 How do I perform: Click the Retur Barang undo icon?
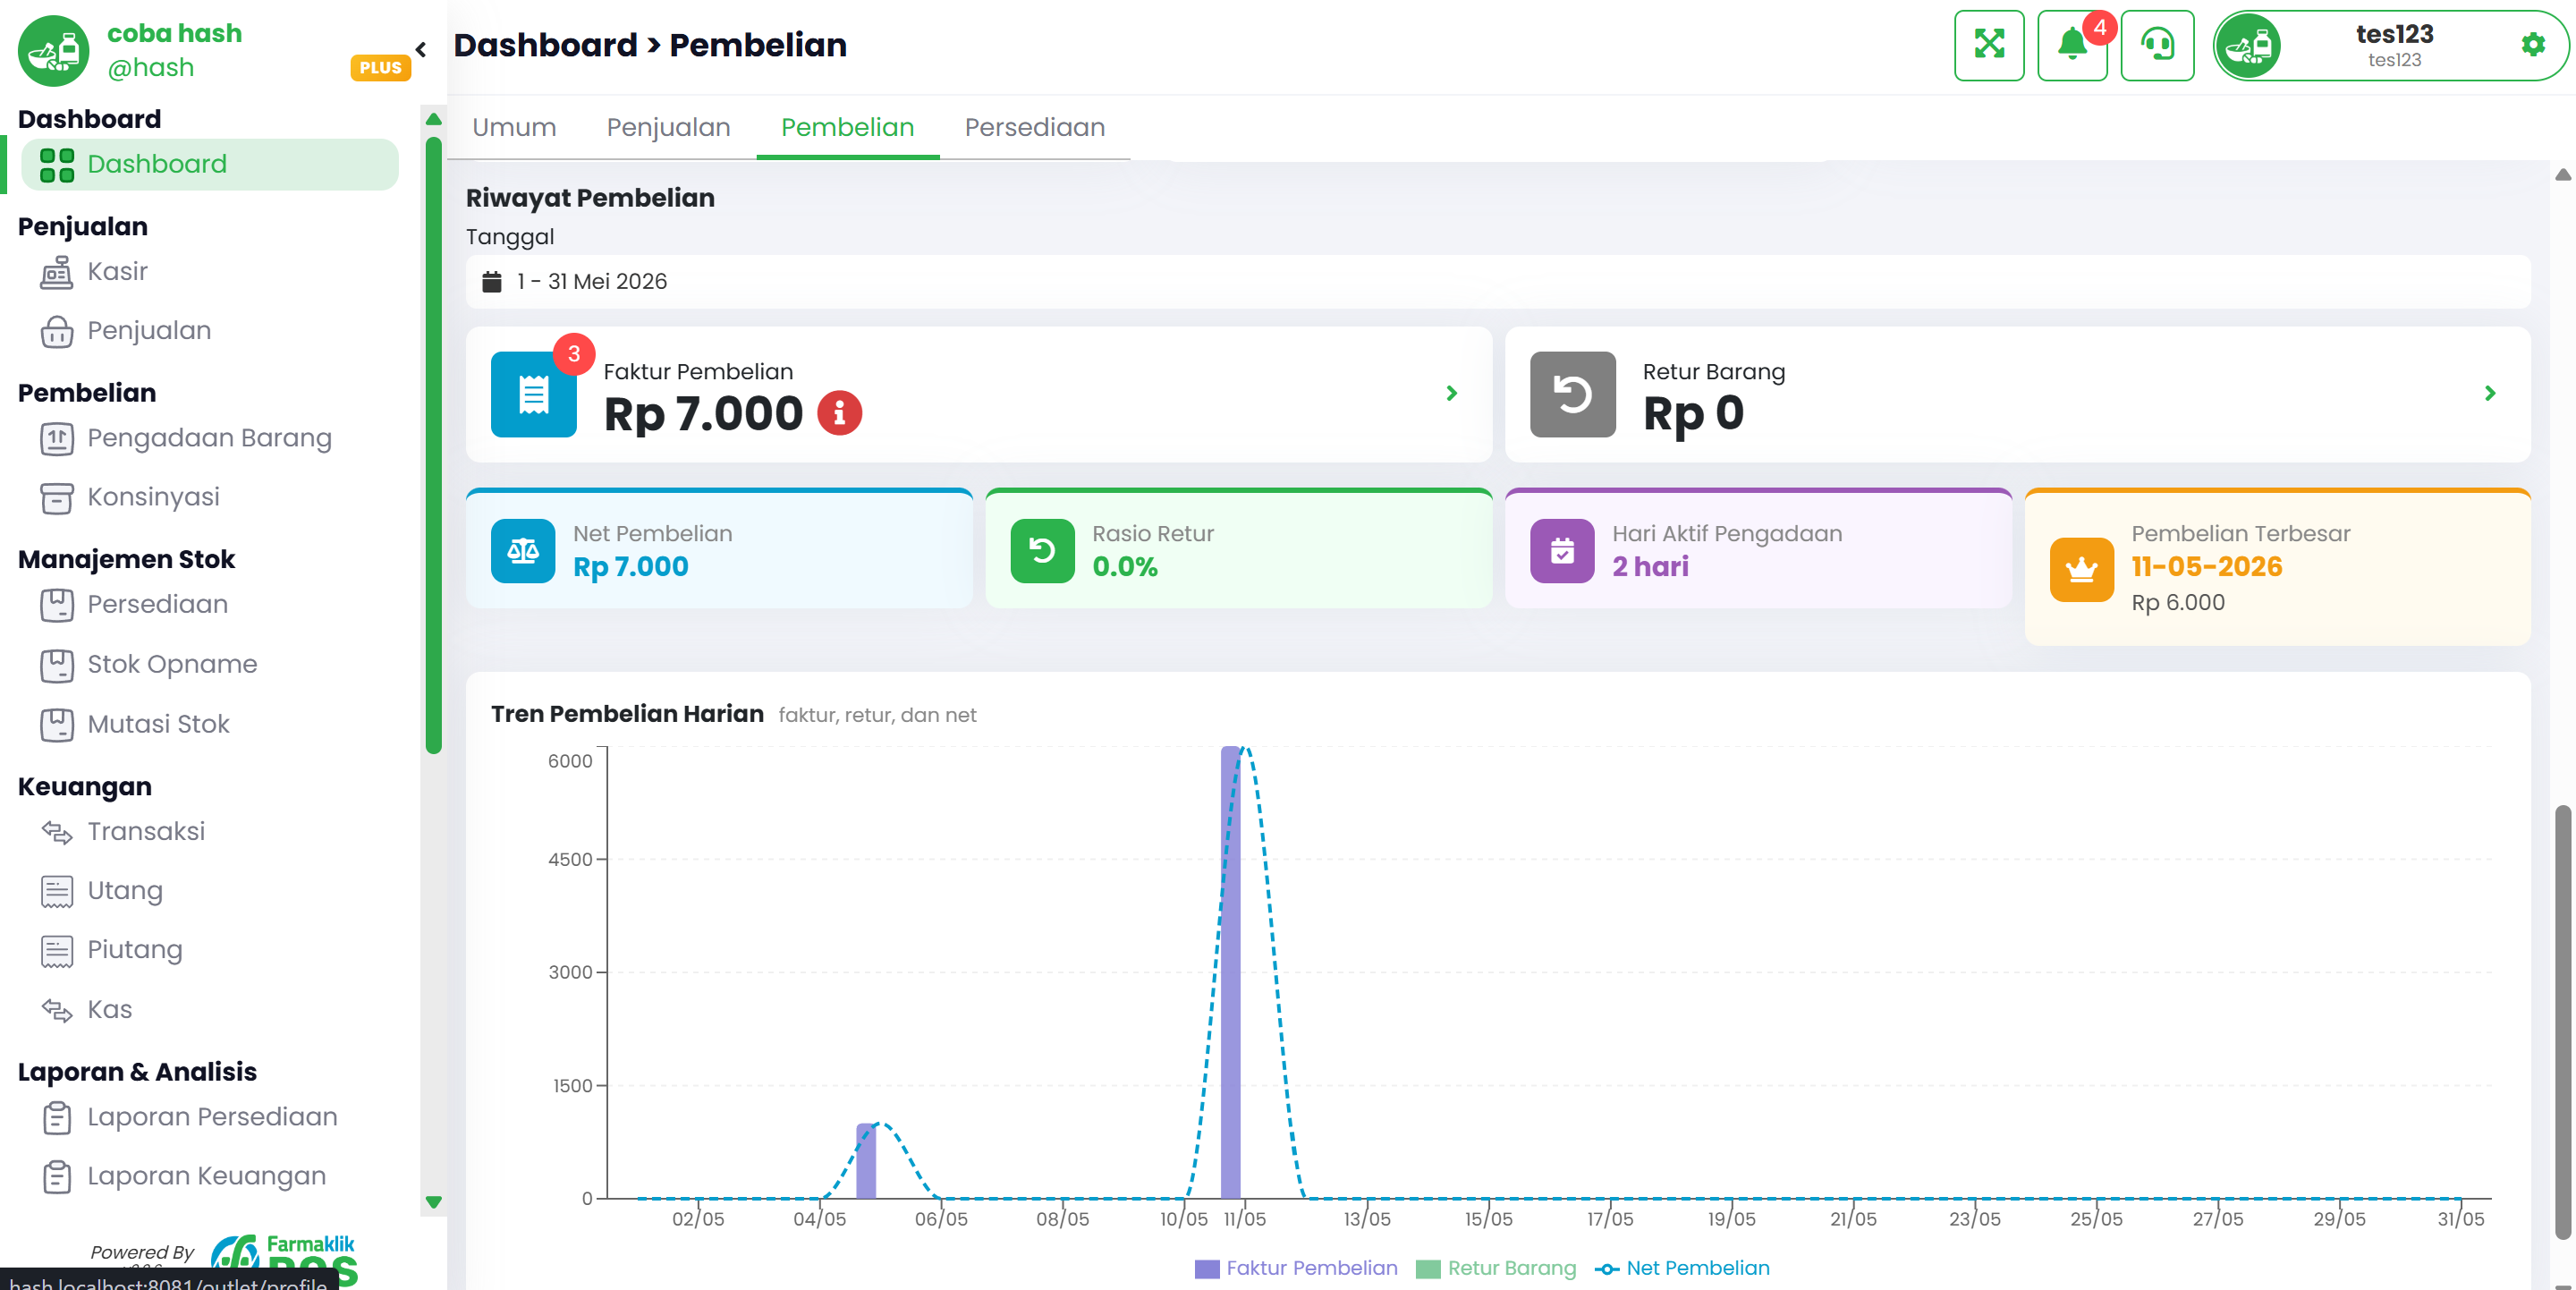click(x=1572, y=394)
